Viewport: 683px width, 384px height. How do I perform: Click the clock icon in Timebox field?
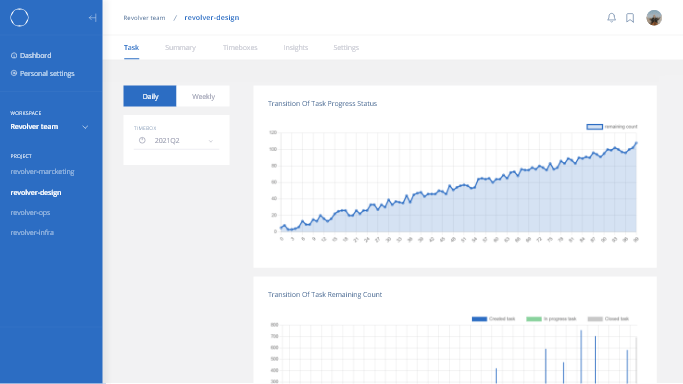click(142, 140)
